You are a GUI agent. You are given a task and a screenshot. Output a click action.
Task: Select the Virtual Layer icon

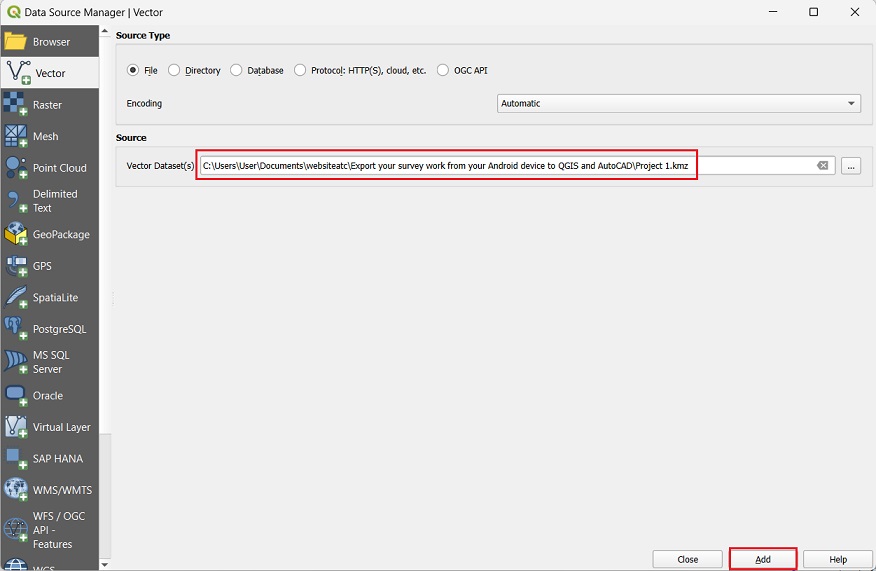click(15, 427)
